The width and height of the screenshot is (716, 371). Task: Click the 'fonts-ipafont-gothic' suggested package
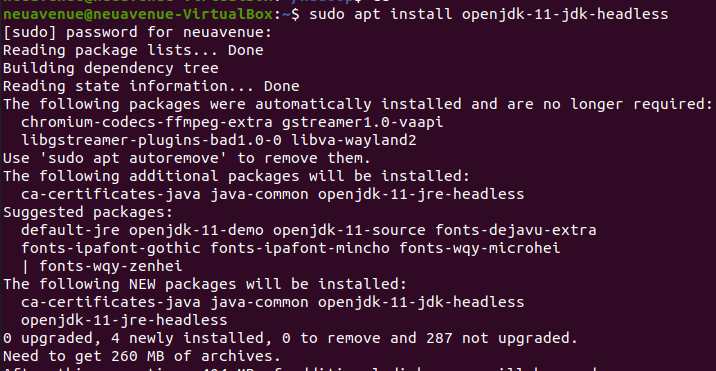tap(111, 249)
